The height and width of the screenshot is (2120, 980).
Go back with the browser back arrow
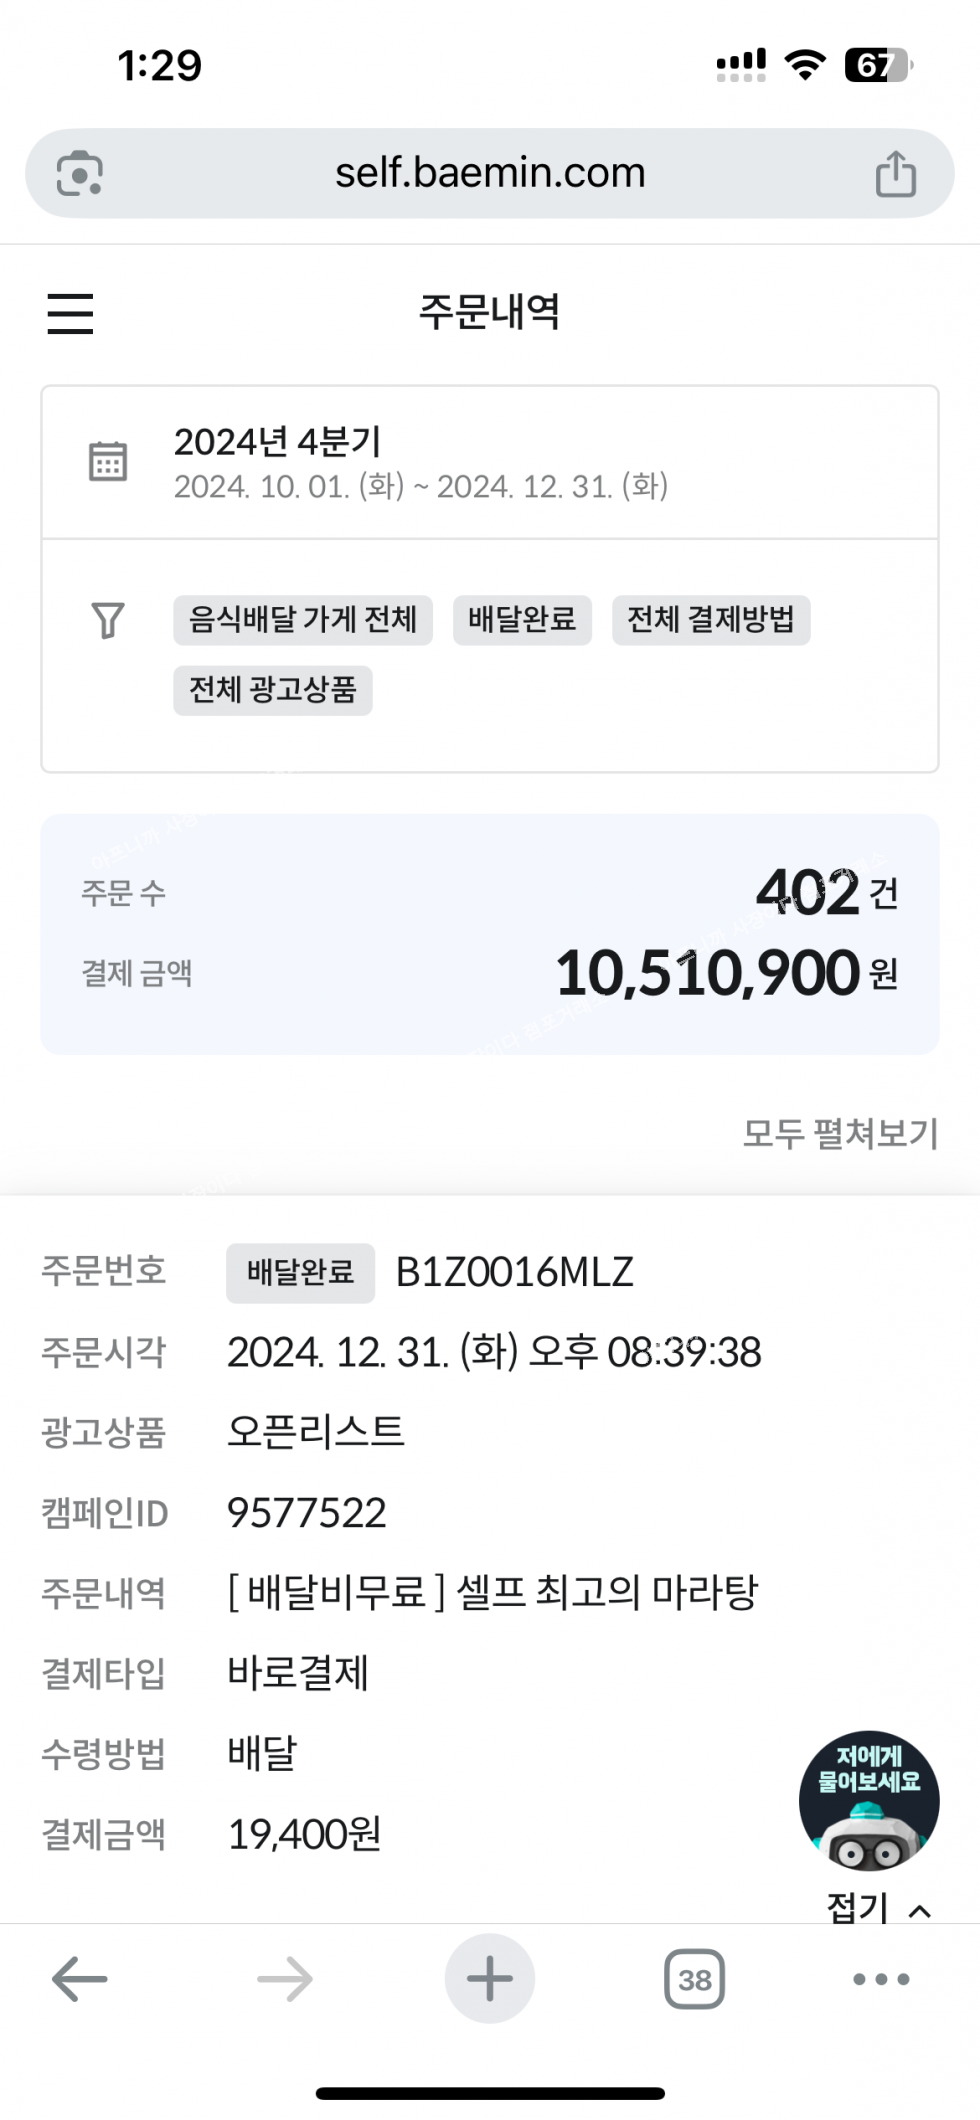pyautogui.click(x=80, y=1979)
